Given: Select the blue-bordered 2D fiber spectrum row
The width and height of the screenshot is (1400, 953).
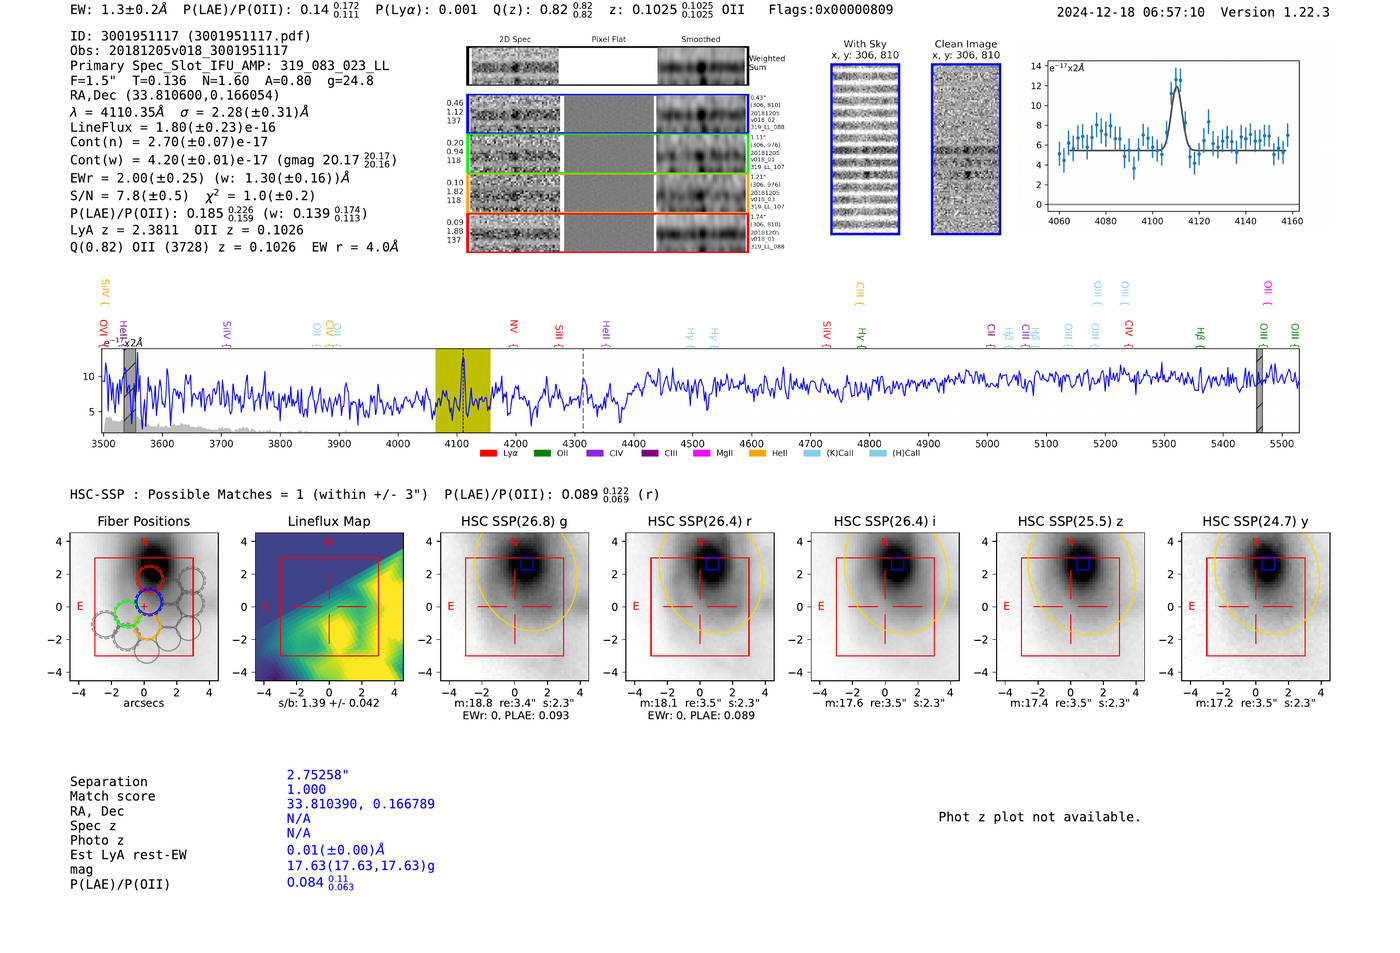Looking at the screenshot, I should (x=607, y=114).
